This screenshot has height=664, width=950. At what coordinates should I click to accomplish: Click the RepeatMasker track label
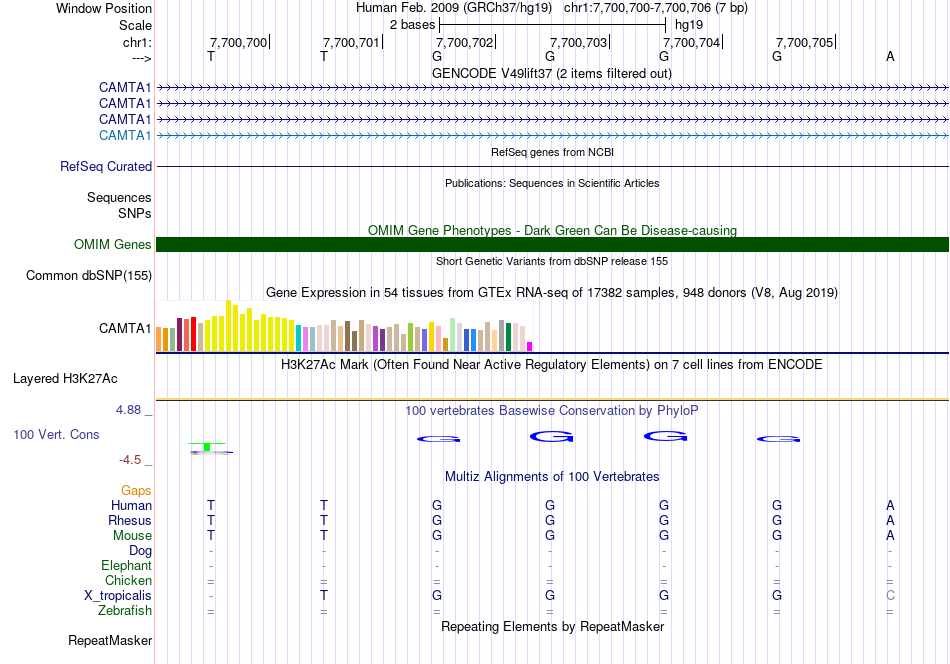[110, 640]
